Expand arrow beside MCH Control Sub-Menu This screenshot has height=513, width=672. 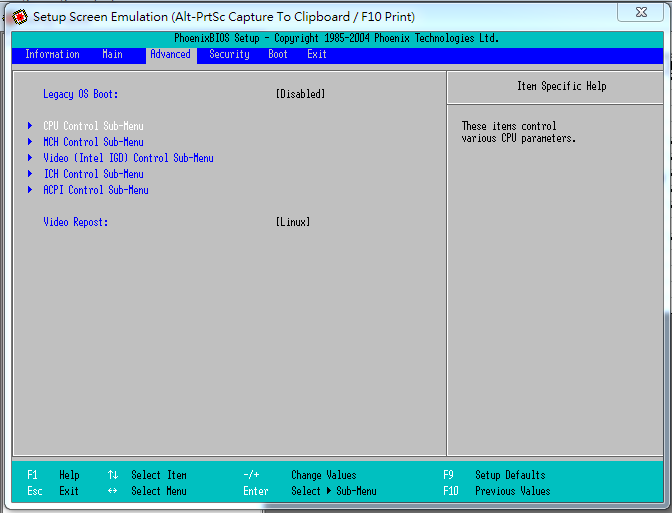pos(30,141)
